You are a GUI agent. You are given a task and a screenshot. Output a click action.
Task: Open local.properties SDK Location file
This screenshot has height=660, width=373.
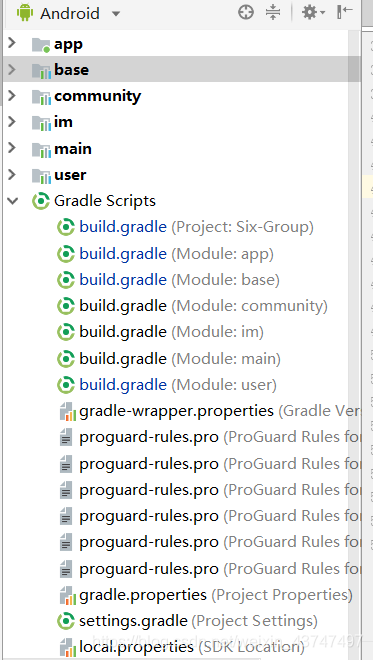point(192,647)
